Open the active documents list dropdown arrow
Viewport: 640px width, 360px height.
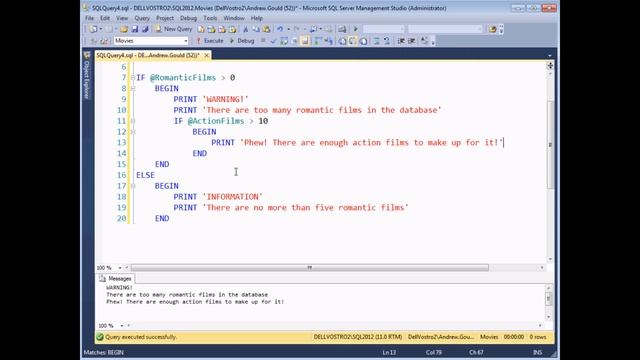[550, 56]
